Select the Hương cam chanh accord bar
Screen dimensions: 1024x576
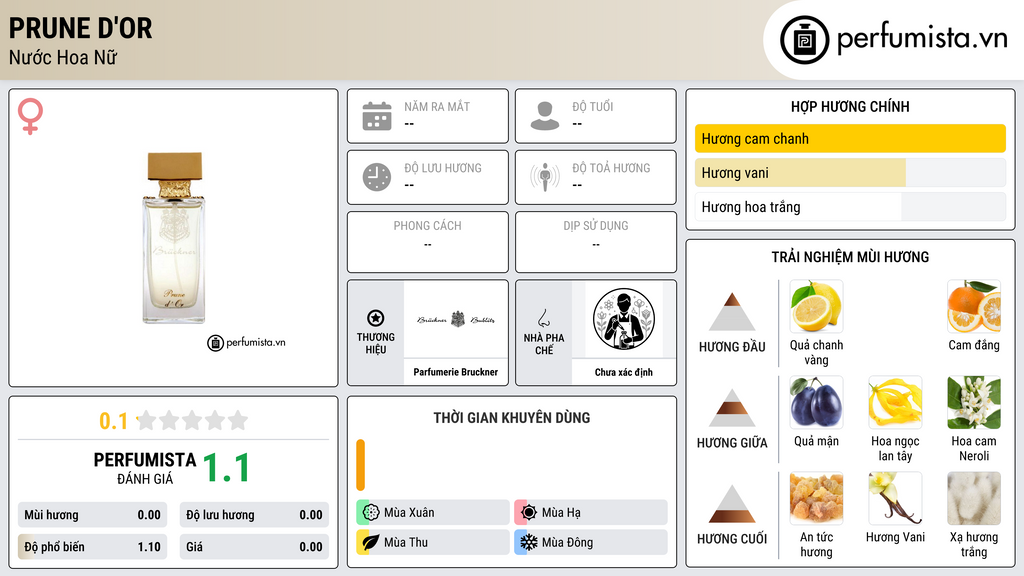(x=850, y=138)
